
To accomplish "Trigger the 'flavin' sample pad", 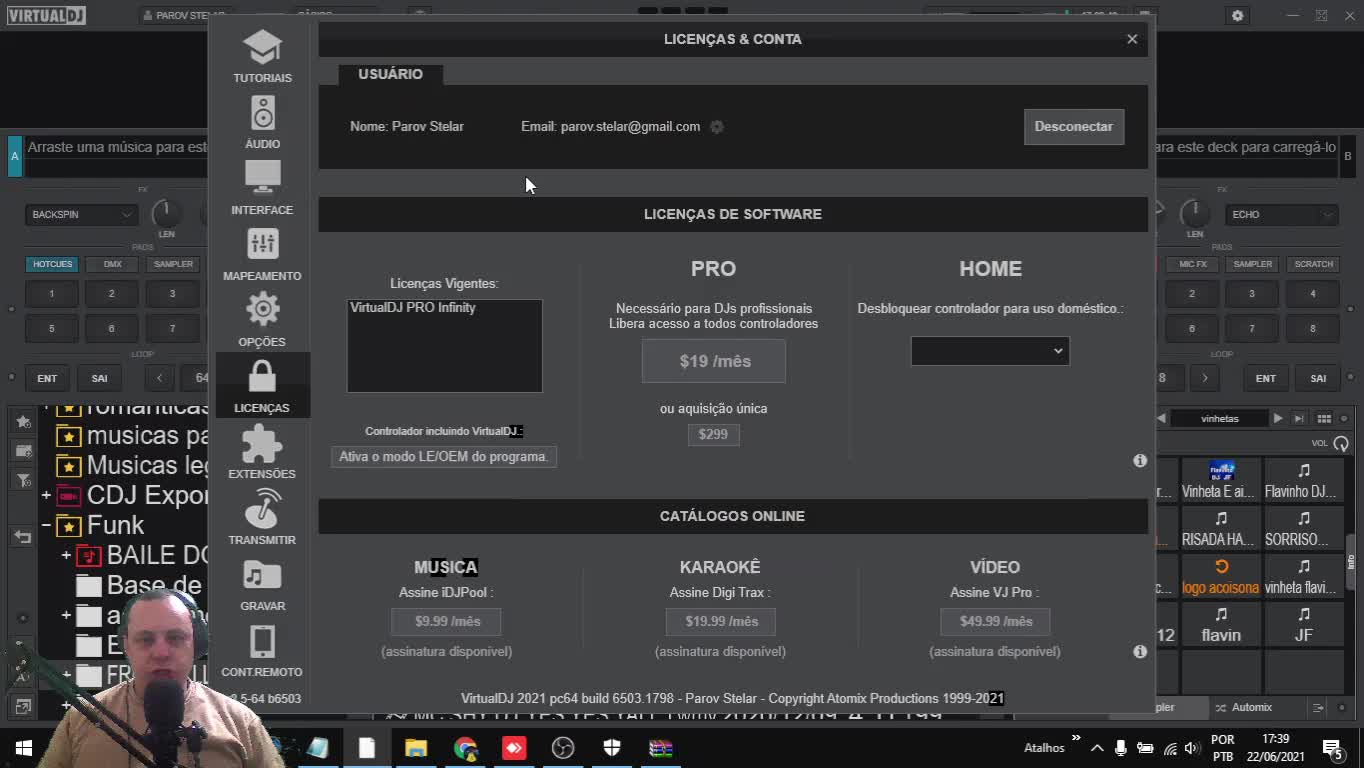I will click(1220, 626).
